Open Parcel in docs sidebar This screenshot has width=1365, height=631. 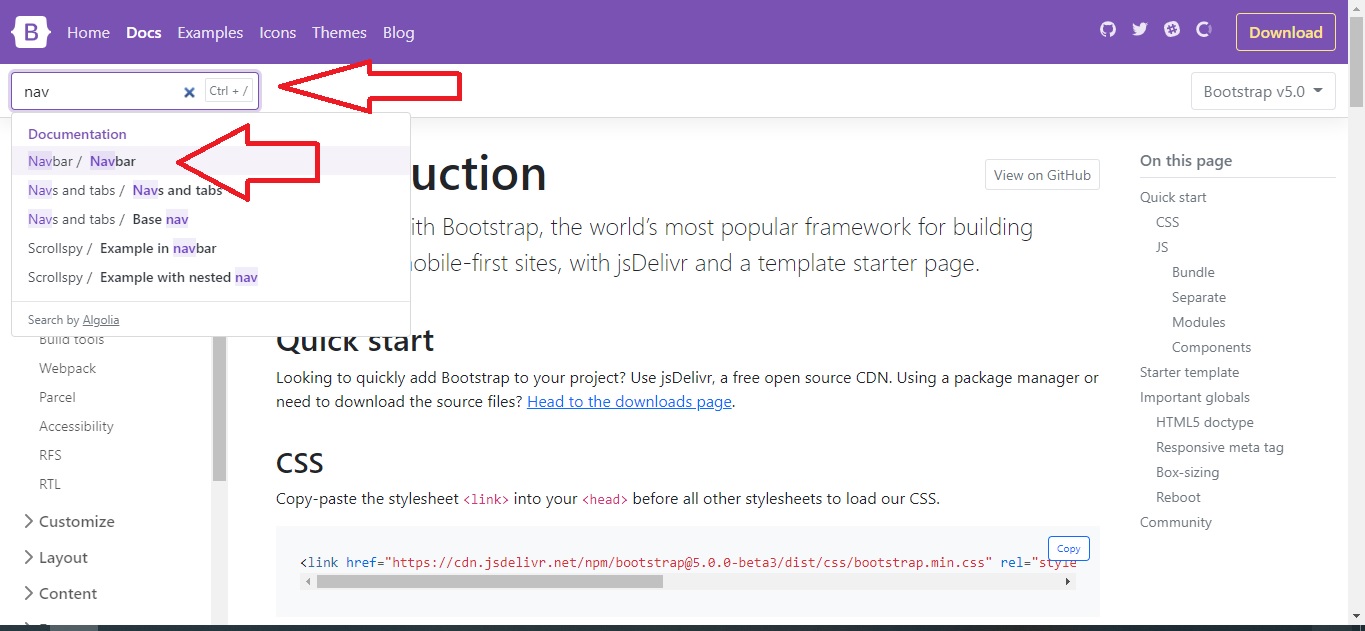tap(57, 397)
